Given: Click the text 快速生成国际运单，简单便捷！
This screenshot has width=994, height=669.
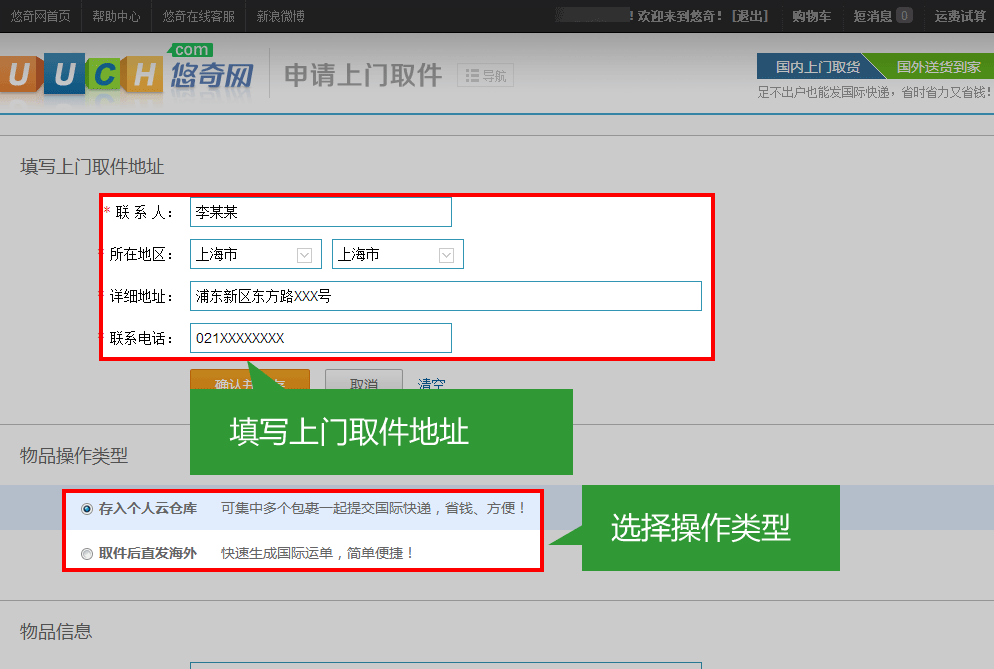Looking at the screenshot, I should tap(318, 553).
